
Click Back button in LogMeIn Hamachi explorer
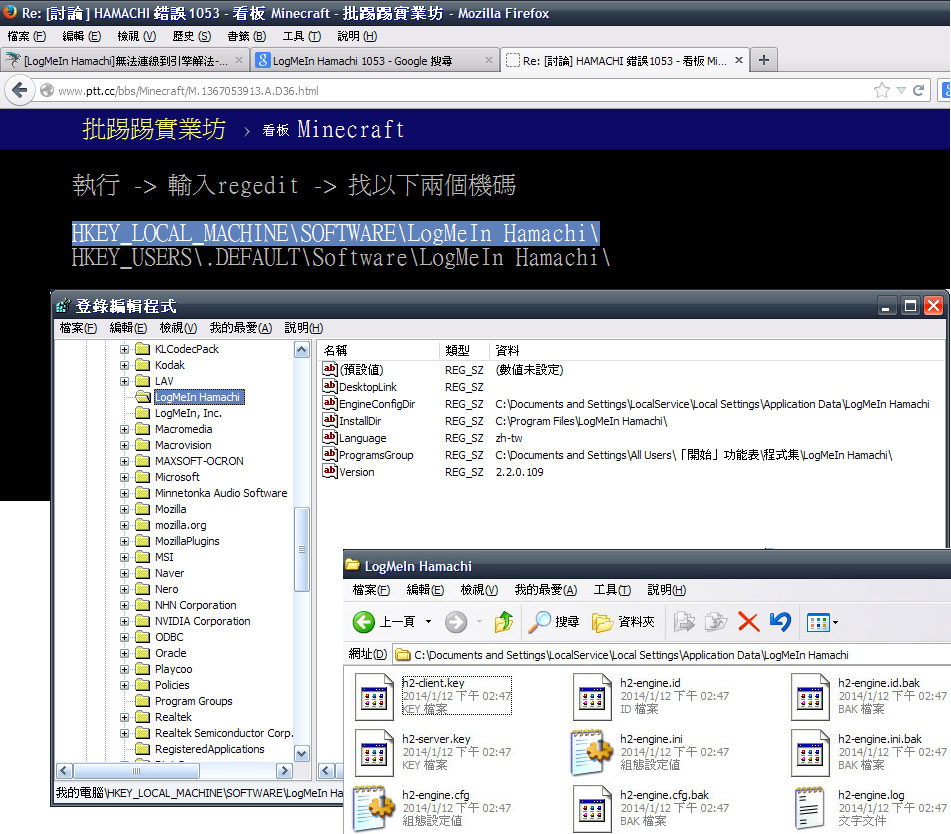coord(383,622)
